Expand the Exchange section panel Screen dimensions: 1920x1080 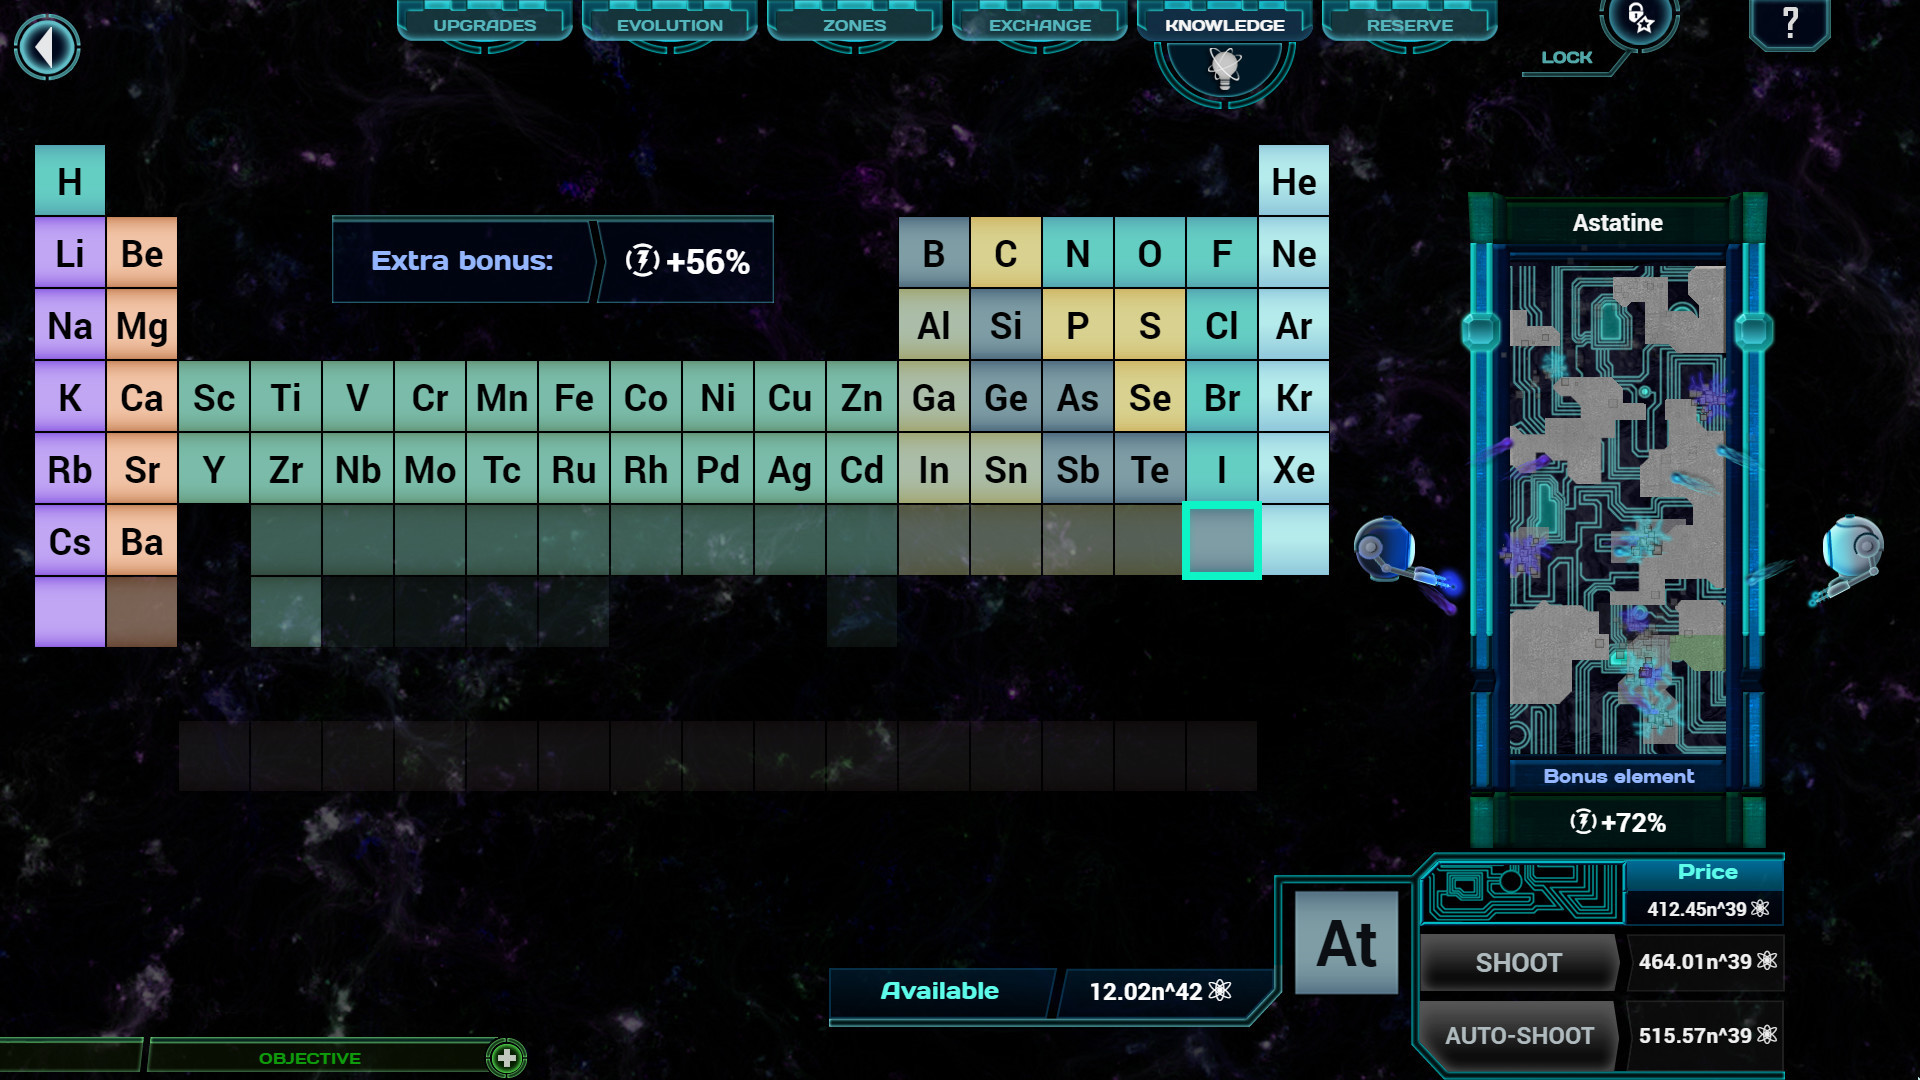[x=1042, y=24]
